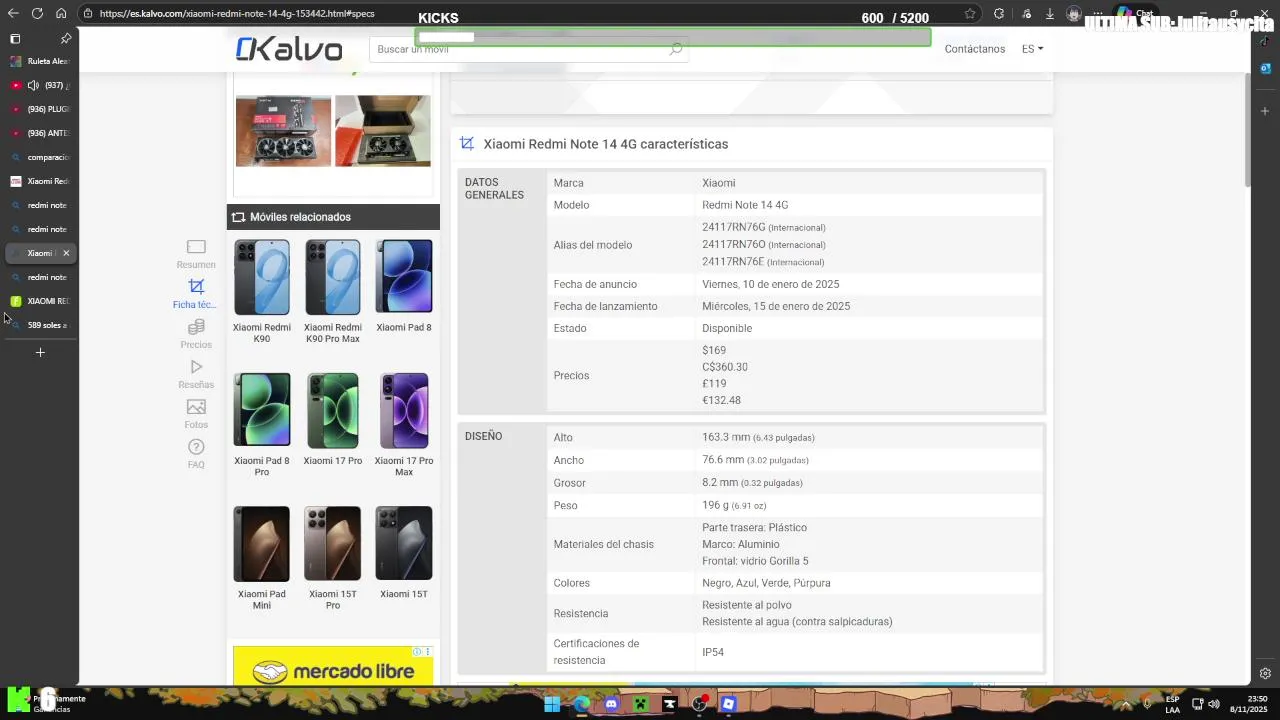Open the browser extensions puzzle icon
The image size is (1280, 720).
coord(998,14)
